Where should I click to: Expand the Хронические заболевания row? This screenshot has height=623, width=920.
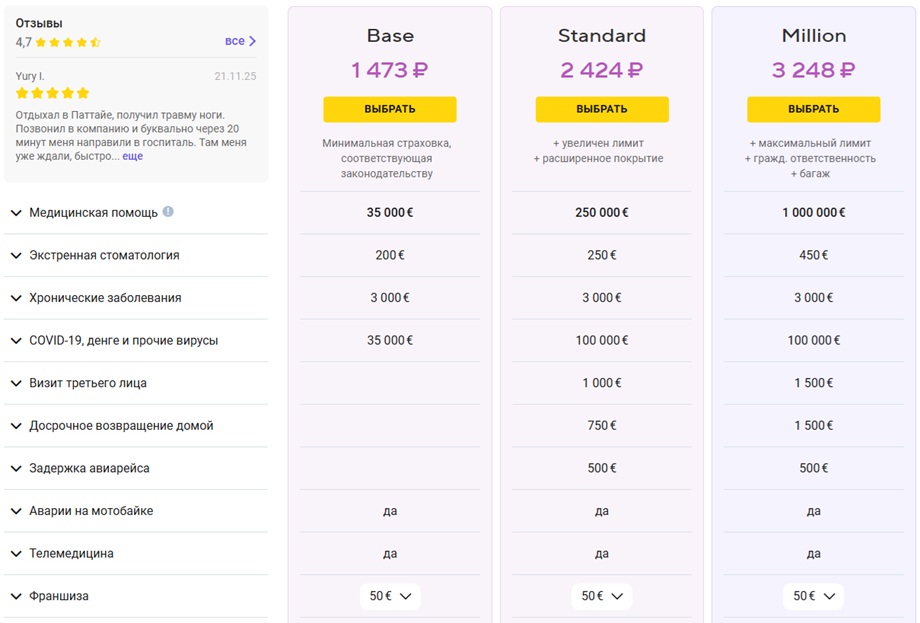(136, 298)
